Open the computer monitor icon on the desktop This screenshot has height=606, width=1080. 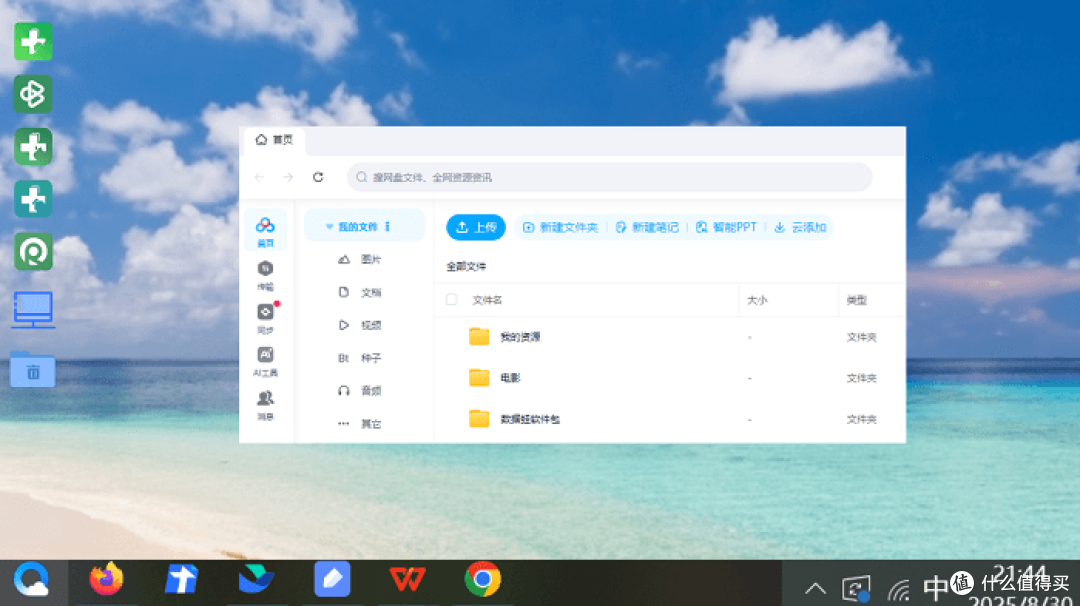pos(33,310)
